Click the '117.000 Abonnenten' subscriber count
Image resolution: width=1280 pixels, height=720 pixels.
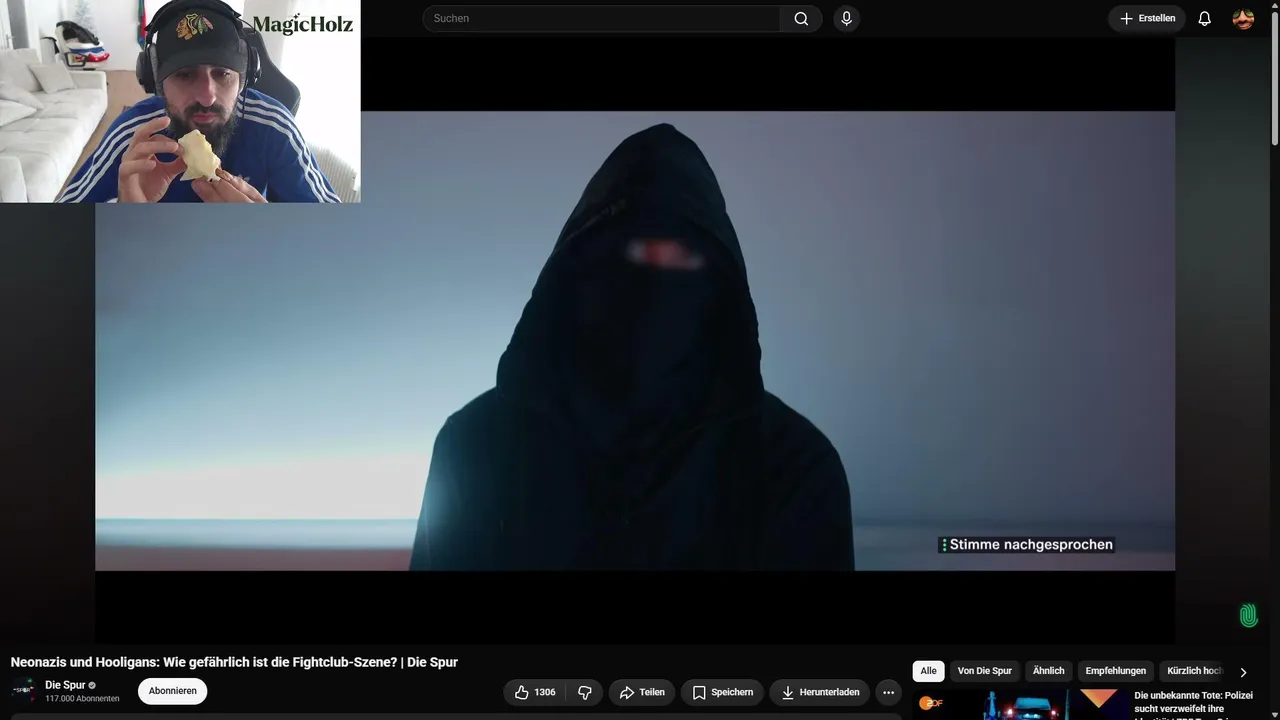(x=82, y=699)
